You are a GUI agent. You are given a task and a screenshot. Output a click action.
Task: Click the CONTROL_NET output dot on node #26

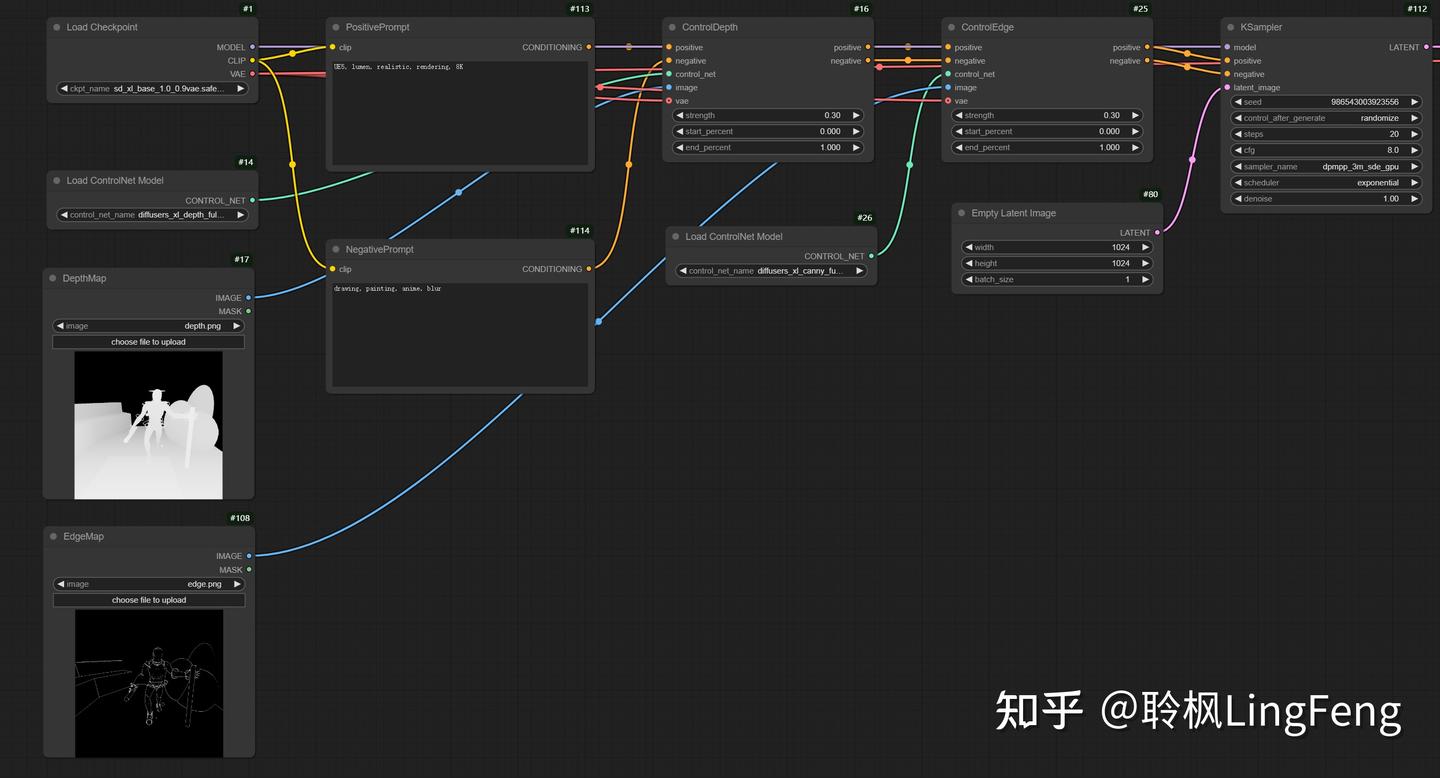tap(873, 256)
